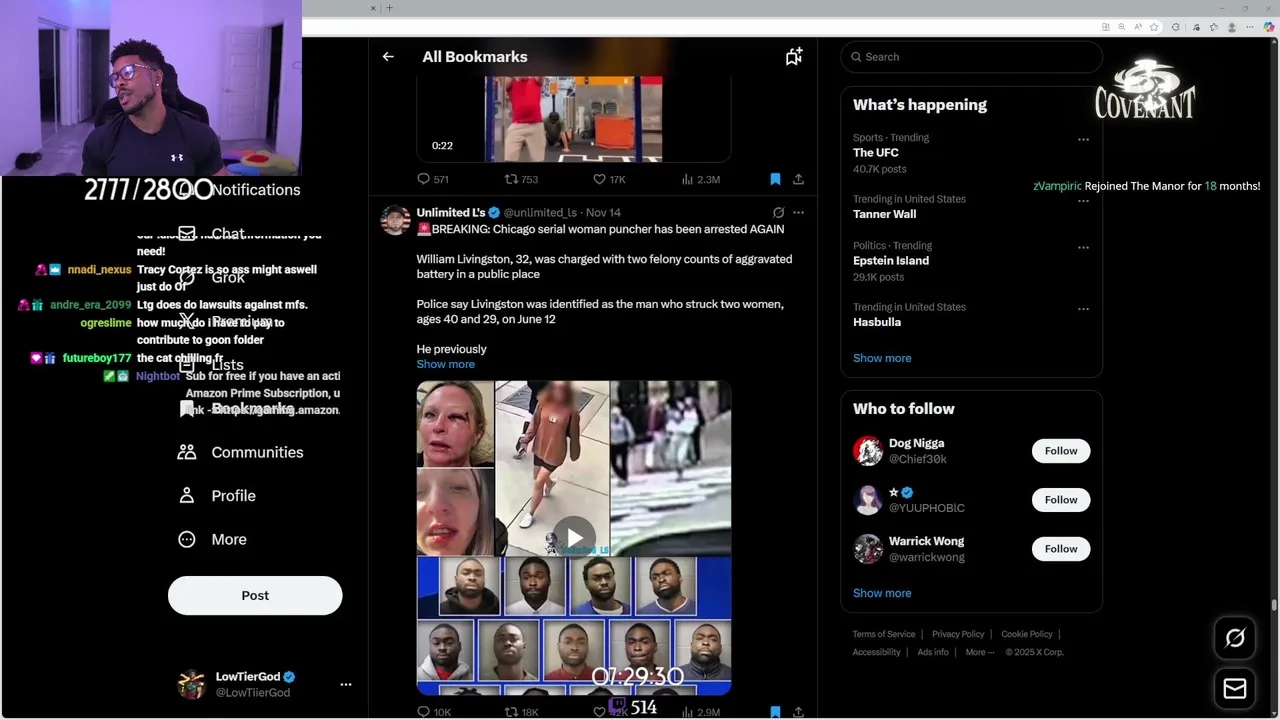The image size is (1280, 720).
Task: View analytics of the 2.3M-views post
Action: [700, 179]
